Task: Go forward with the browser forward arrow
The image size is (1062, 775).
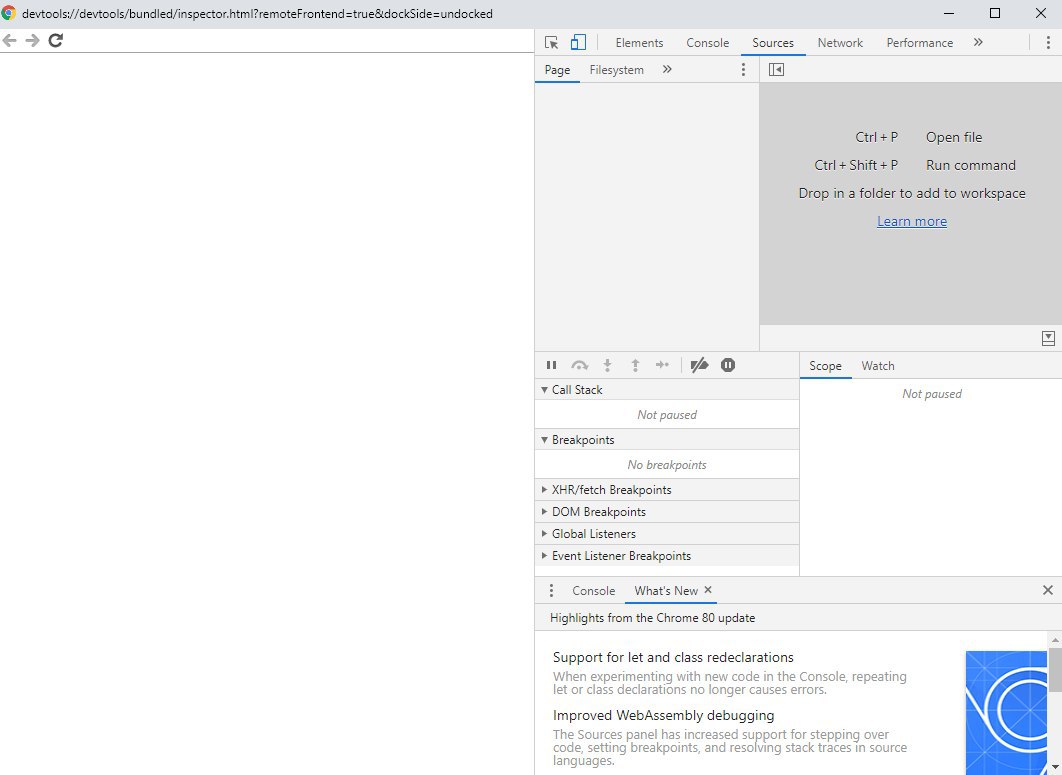Action: tap(33, 40)
